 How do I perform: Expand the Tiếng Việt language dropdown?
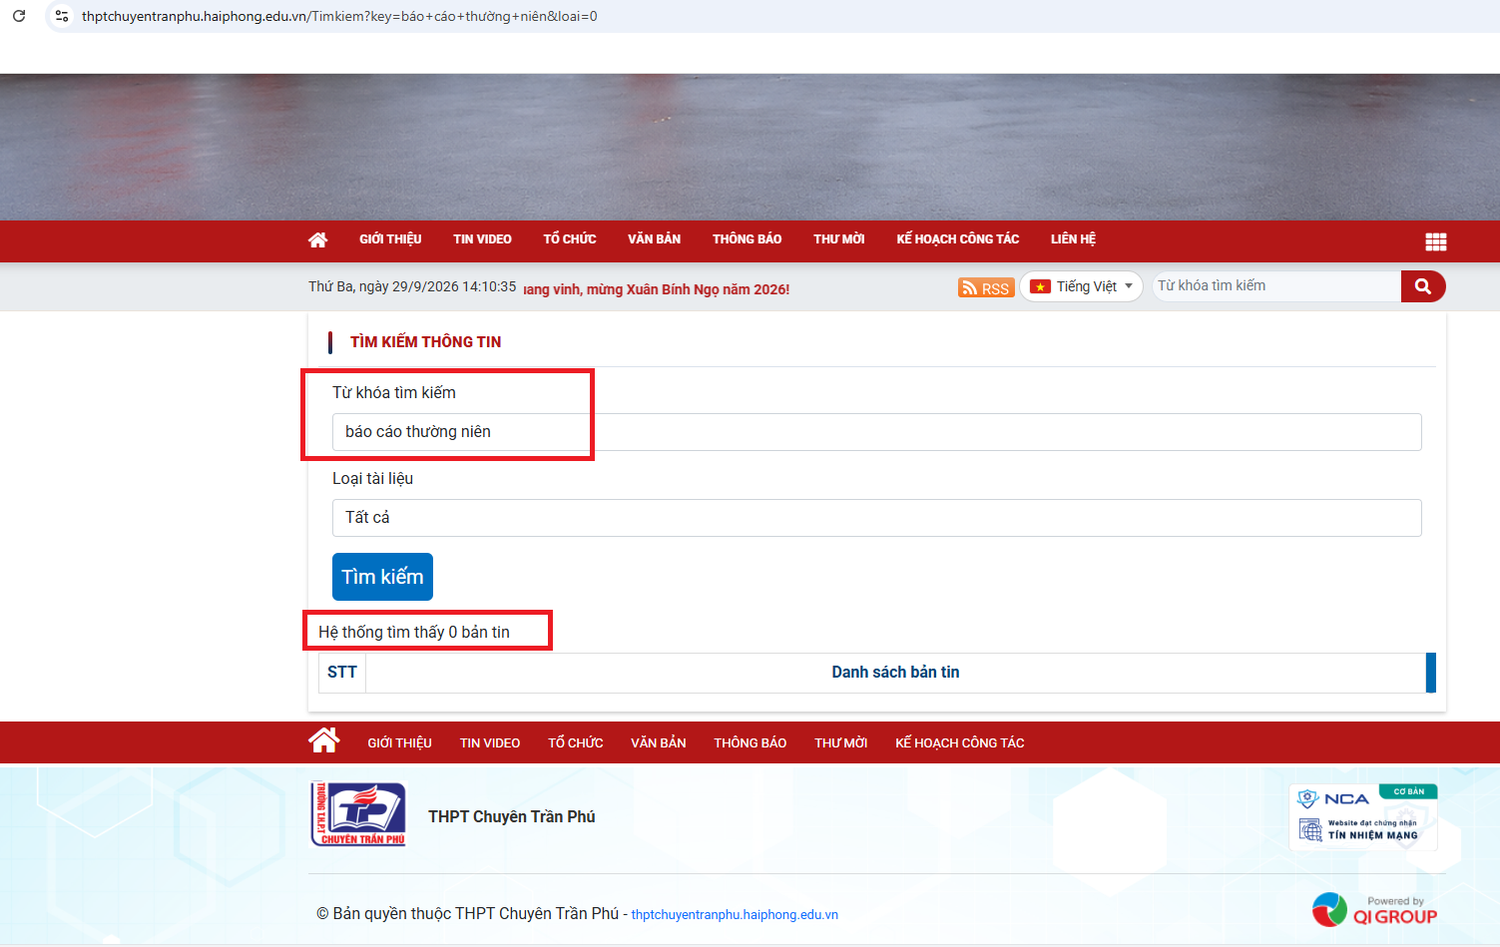[1081, 287]
